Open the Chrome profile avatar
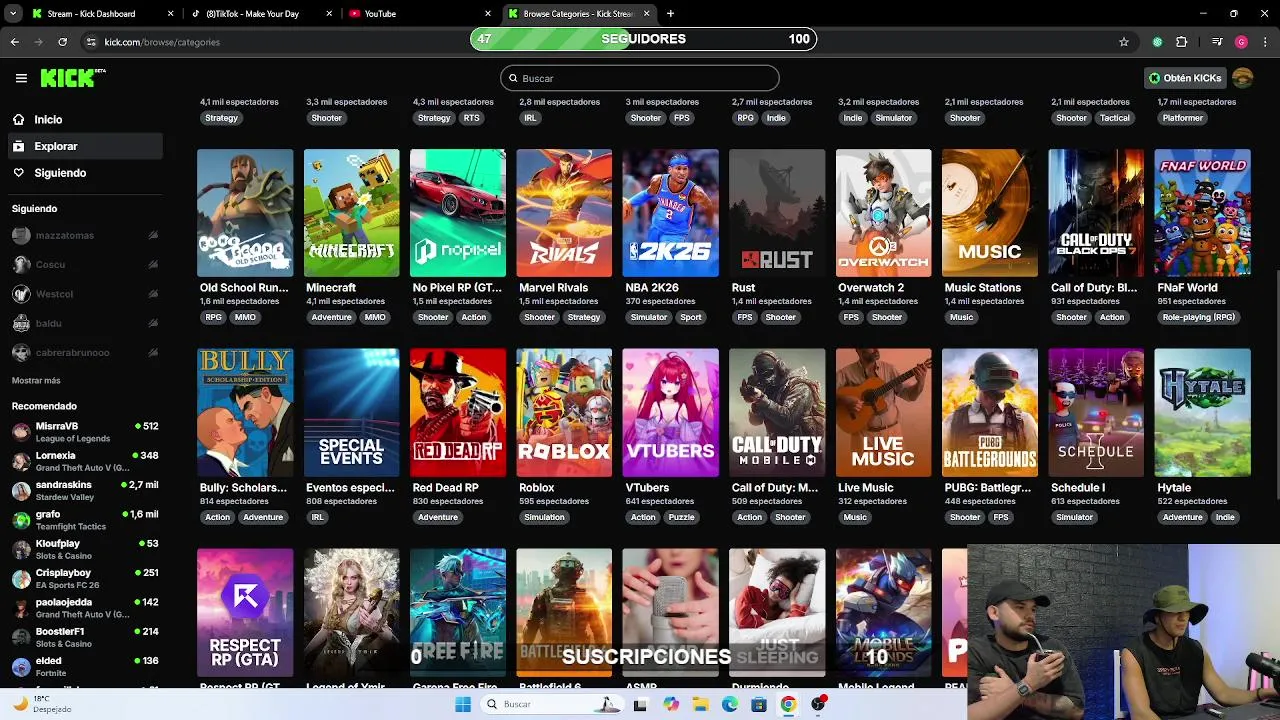This screenshot has height=720, width=1280. (x=1241, y=42)
